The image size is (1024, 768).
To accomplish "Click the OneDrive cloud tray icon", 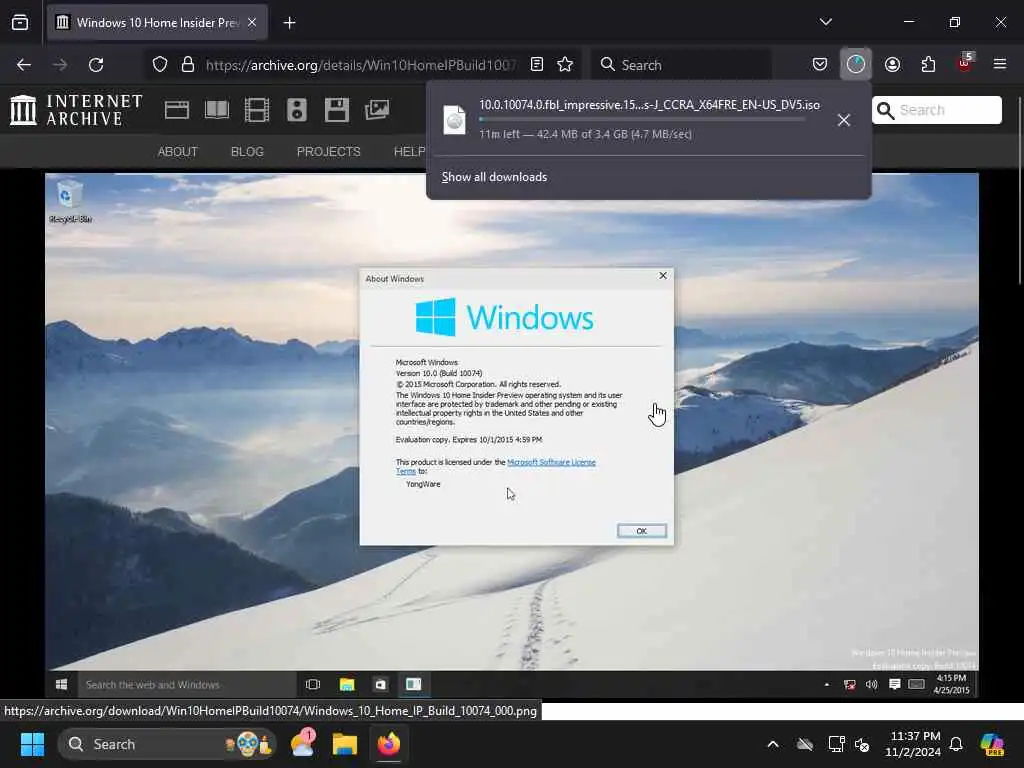I will coord(805,744).
